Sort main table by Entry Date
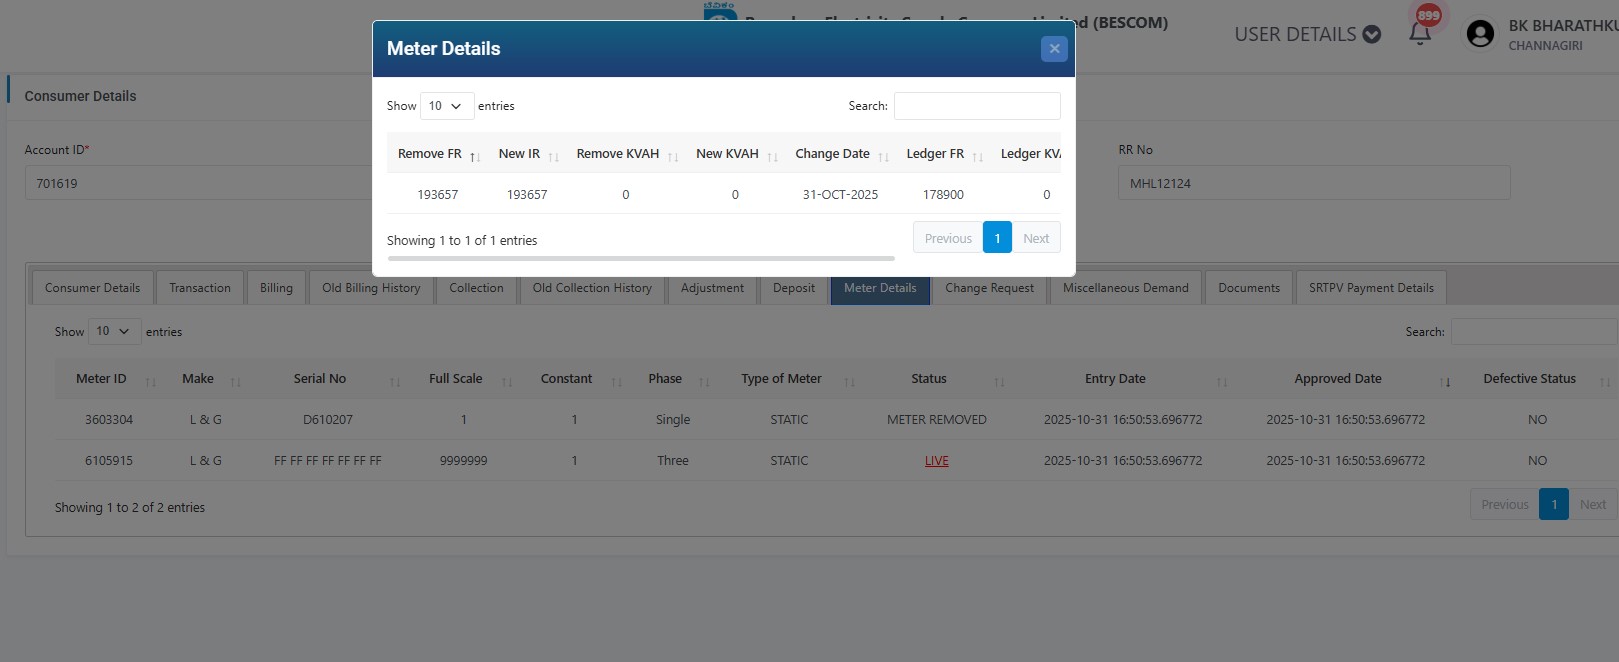 pyautogui.click(x=1123, y=379)
